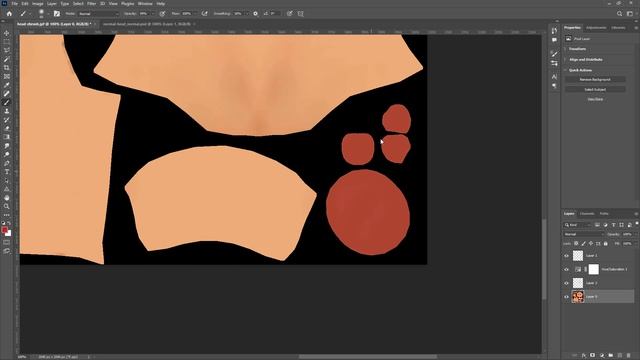Select the Move tool in the toolbar
This screenshot has width=640, height=360.
[x=7, y=33]
